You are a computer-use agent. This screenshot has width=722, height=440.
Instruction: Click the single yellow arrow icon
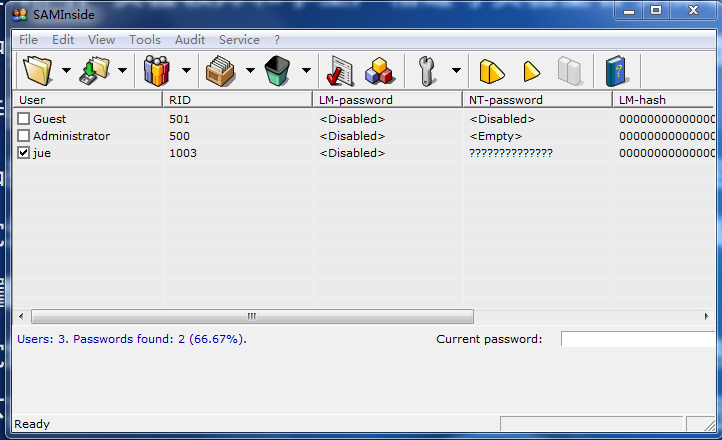tap(531, 71)
